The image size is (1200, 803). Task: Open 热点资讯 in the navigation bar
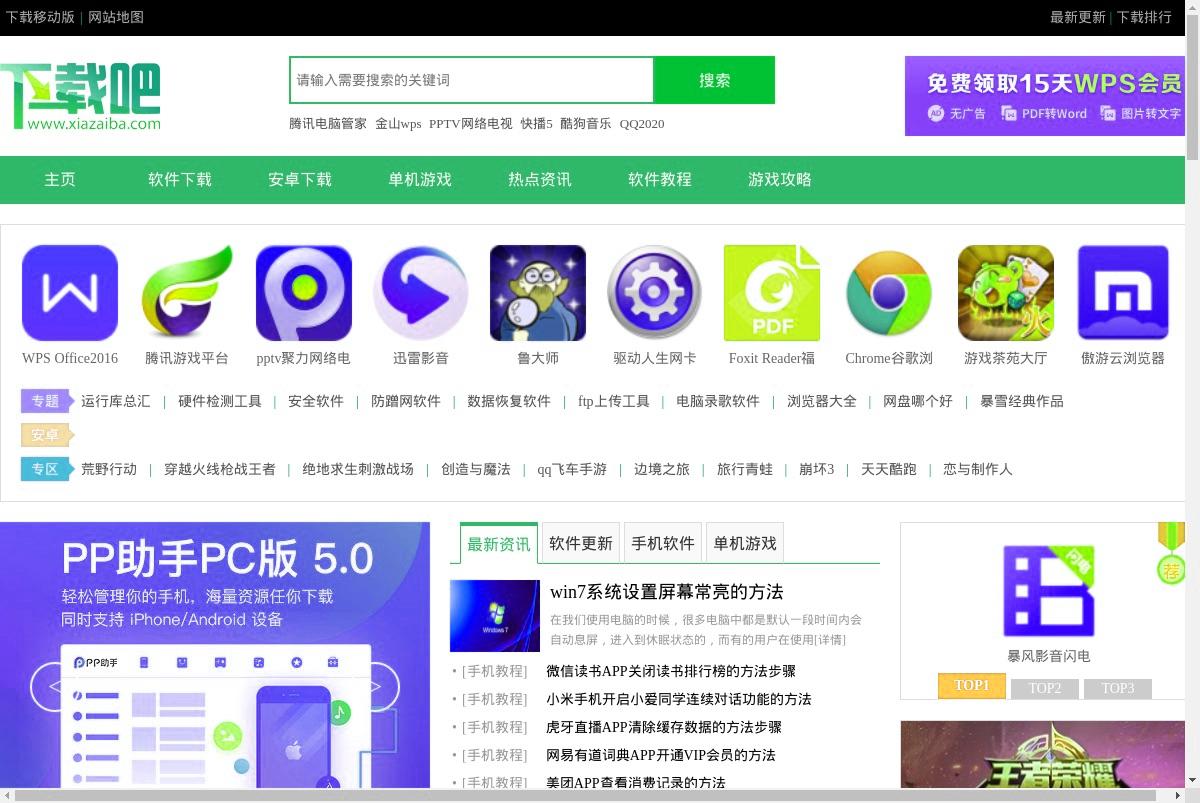[540, 180]
